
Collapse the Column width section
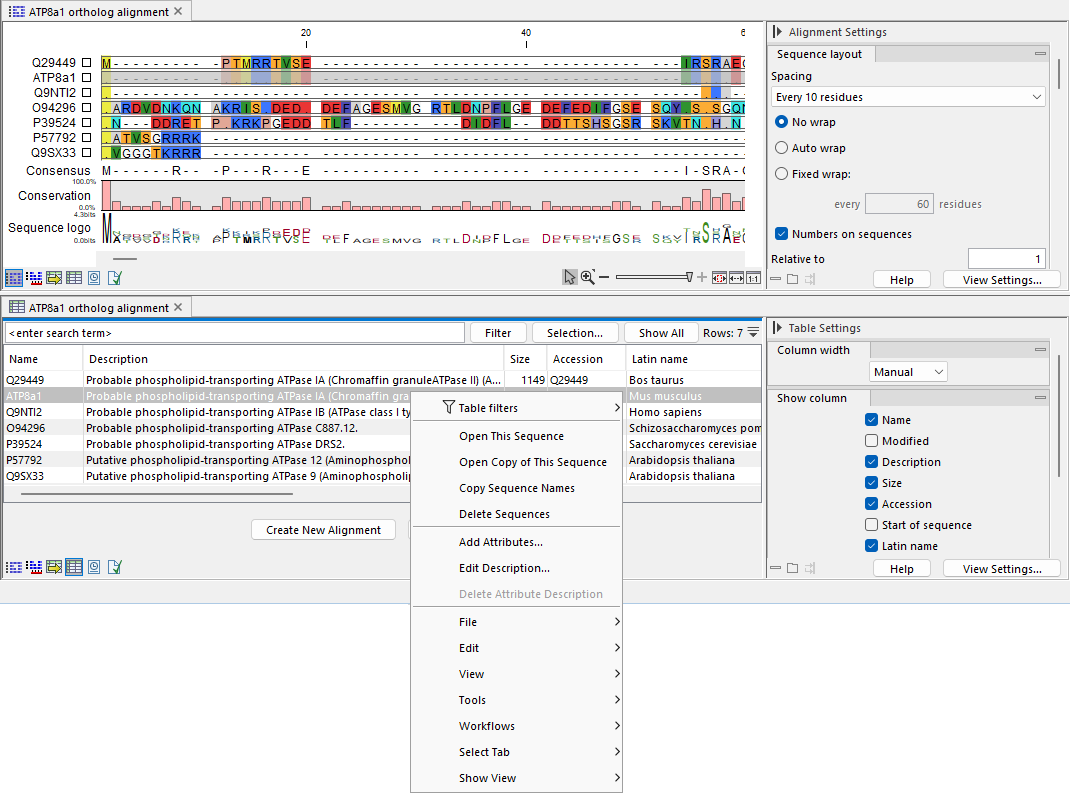click(x=1040, y=350)
